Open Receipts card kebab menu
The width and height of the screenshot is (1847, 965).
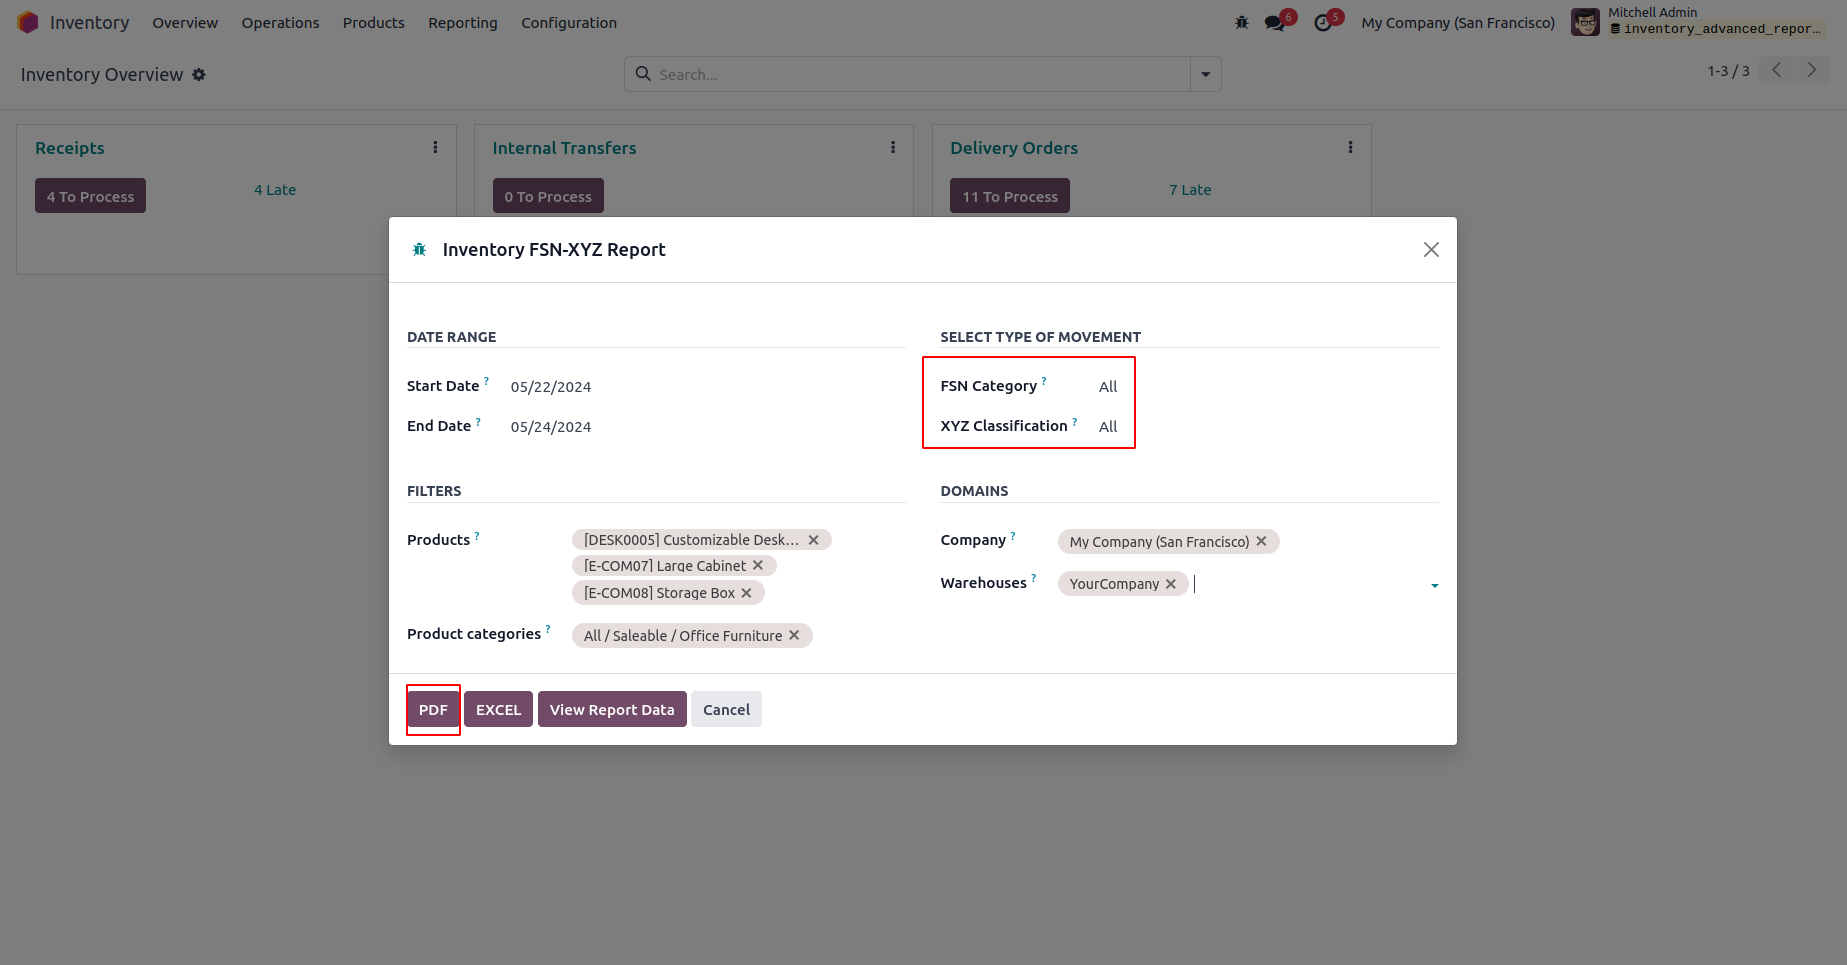pyautogui.click(x=435, y=147)
